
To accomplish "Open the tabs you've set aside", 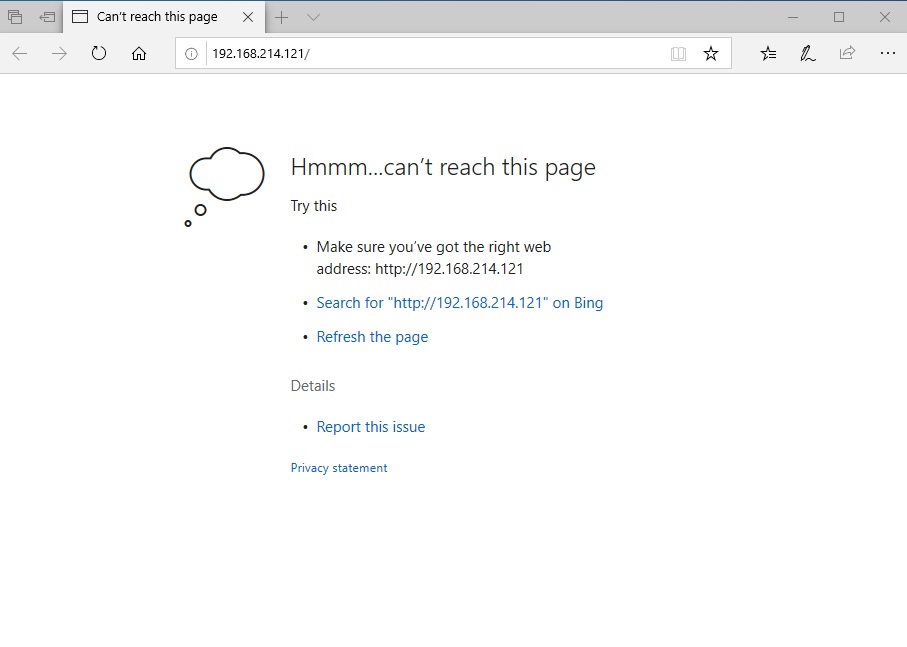I will click(15, 17).
